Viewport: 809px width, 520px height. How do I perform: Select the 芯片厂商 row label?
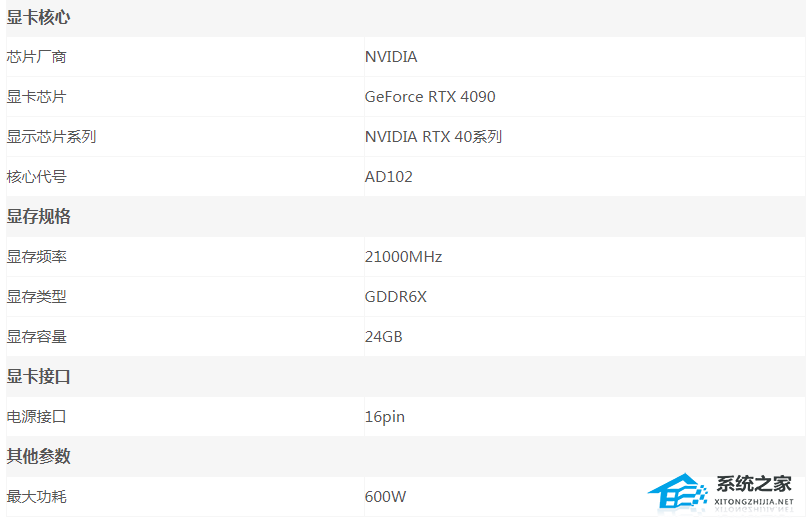coord(36,57)
